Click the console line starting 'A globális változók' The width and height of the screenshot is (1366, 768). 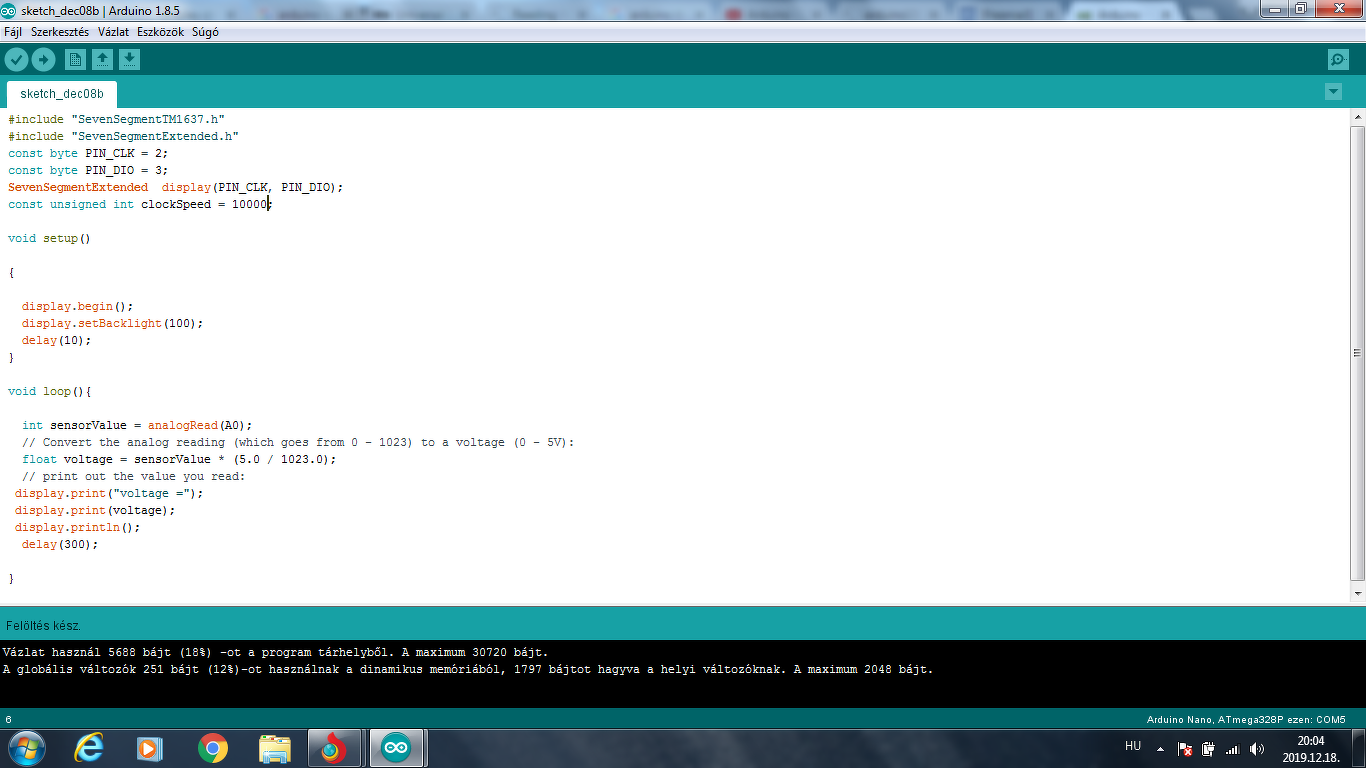[467, 669]
